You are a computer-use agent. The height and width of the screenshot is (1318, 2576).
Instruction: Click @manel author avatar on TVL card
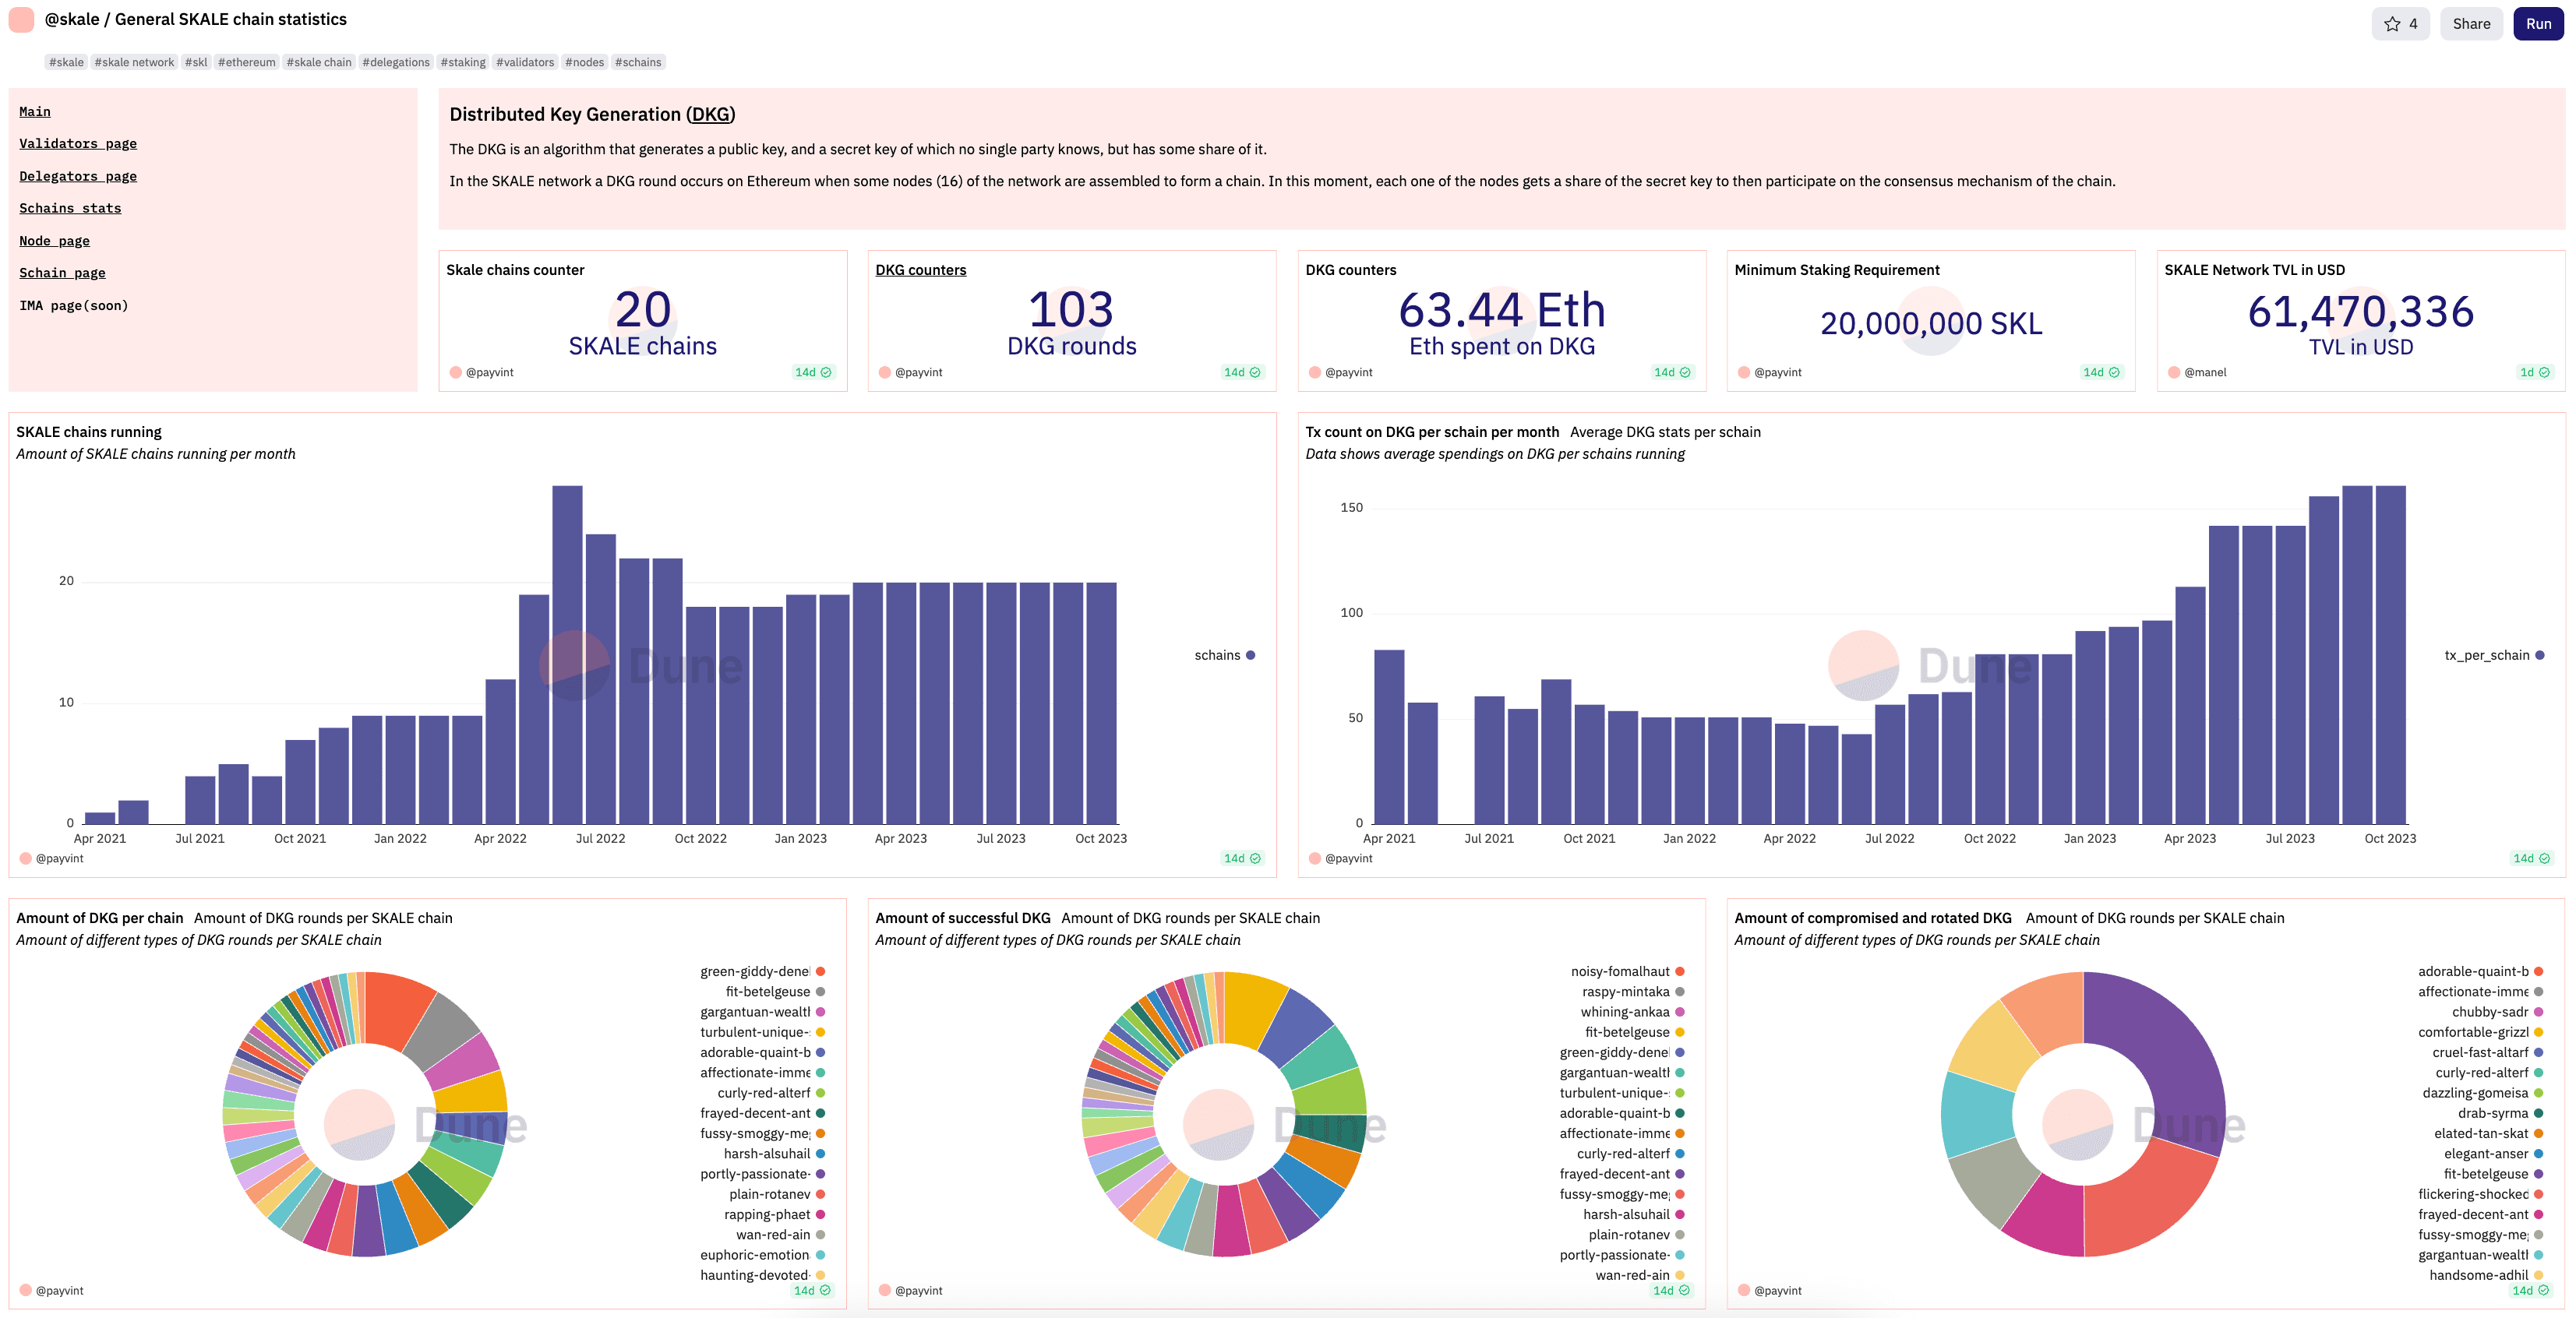click(x=2173, y=372)
